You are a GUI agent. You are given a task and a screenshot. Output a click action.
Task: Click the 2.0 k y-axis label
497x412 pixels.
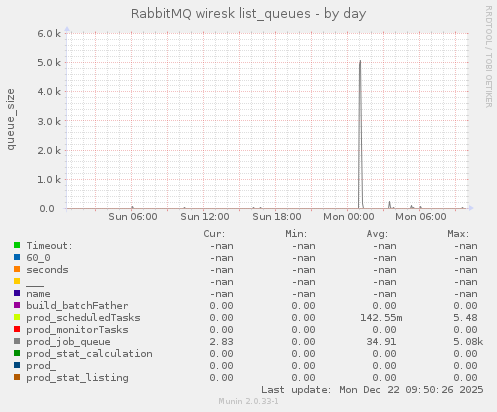(49, 150)
